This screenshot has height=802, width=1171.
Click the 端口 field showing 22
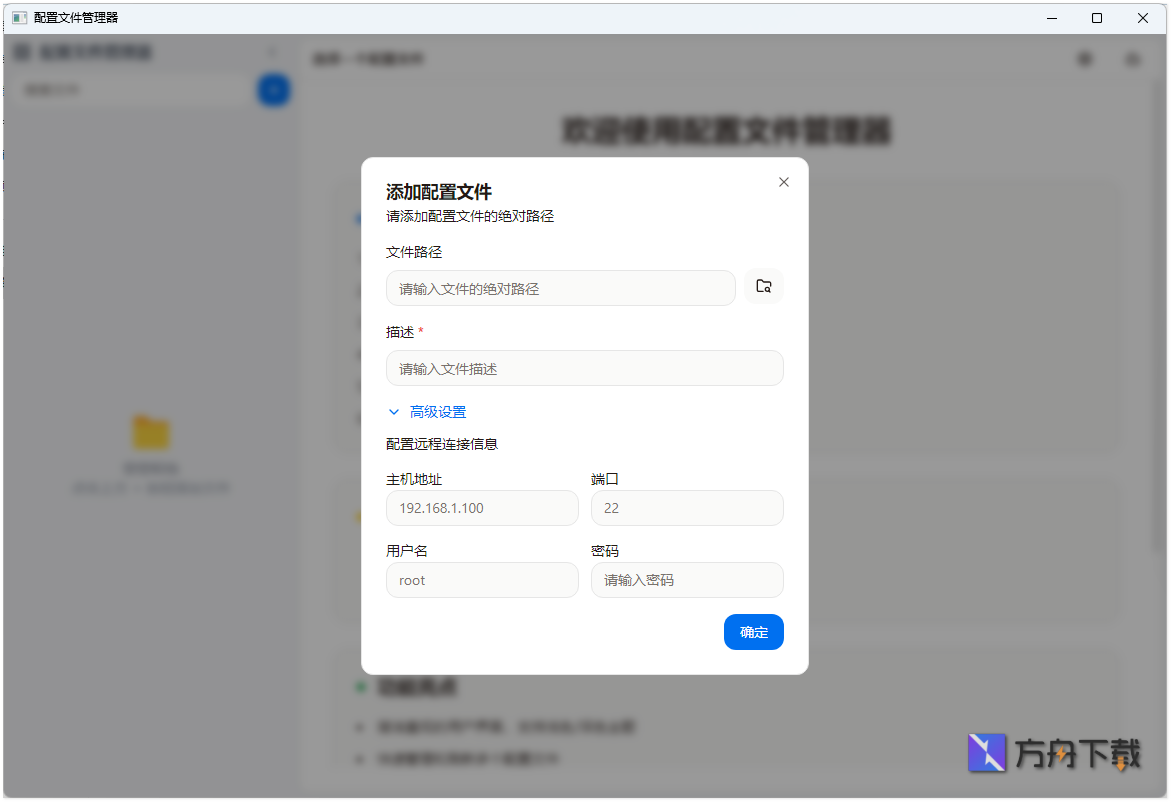[x=687, y=508]
